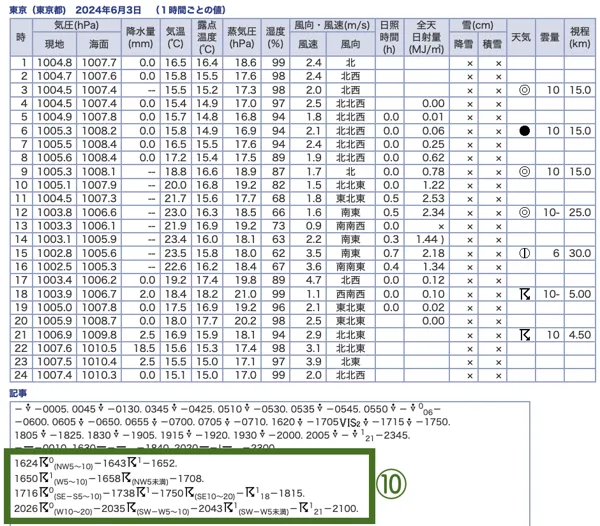Click precipitation 18.5 in the 22時 row
This screenshot has width=600, height=526.
click(144, 348)
